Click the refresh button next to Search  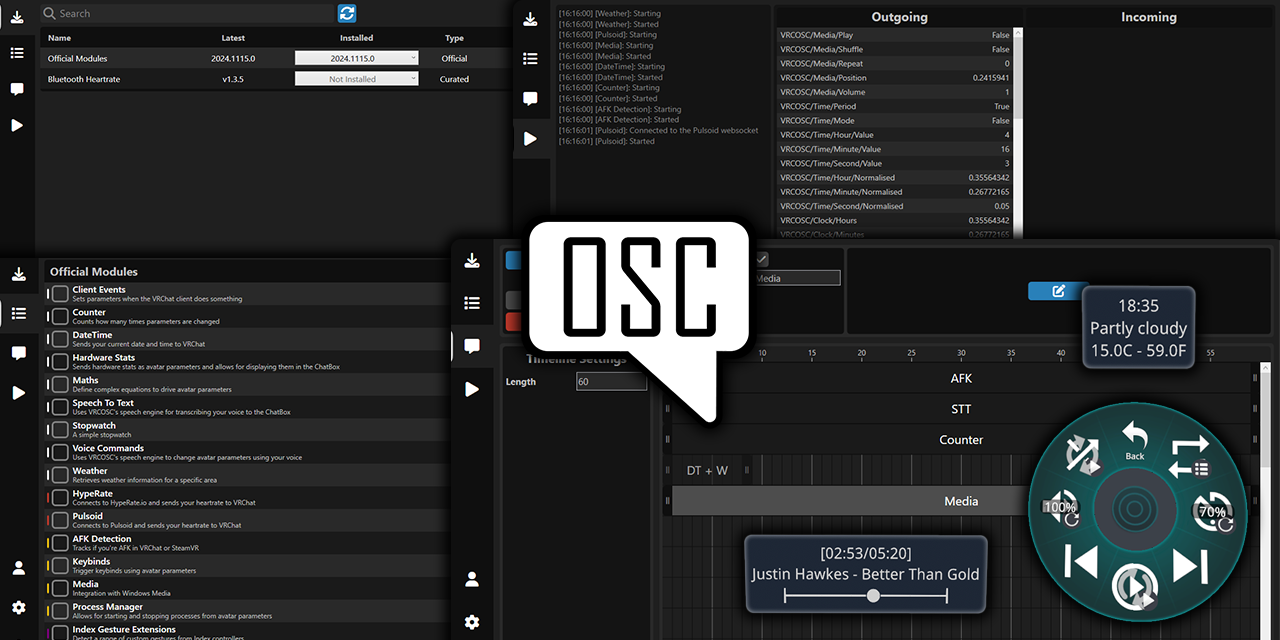(347, 13)
